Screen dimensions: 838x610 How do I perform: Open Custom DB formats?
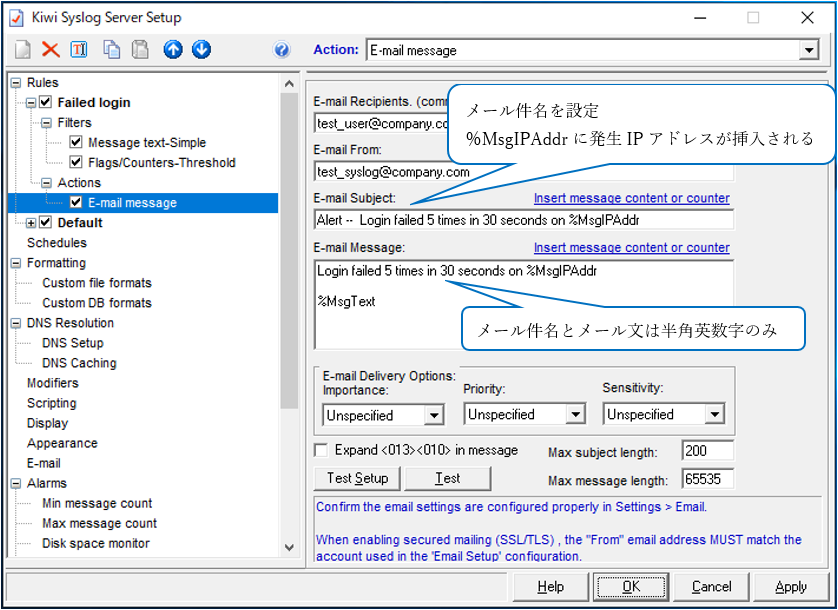coord(97,303)
